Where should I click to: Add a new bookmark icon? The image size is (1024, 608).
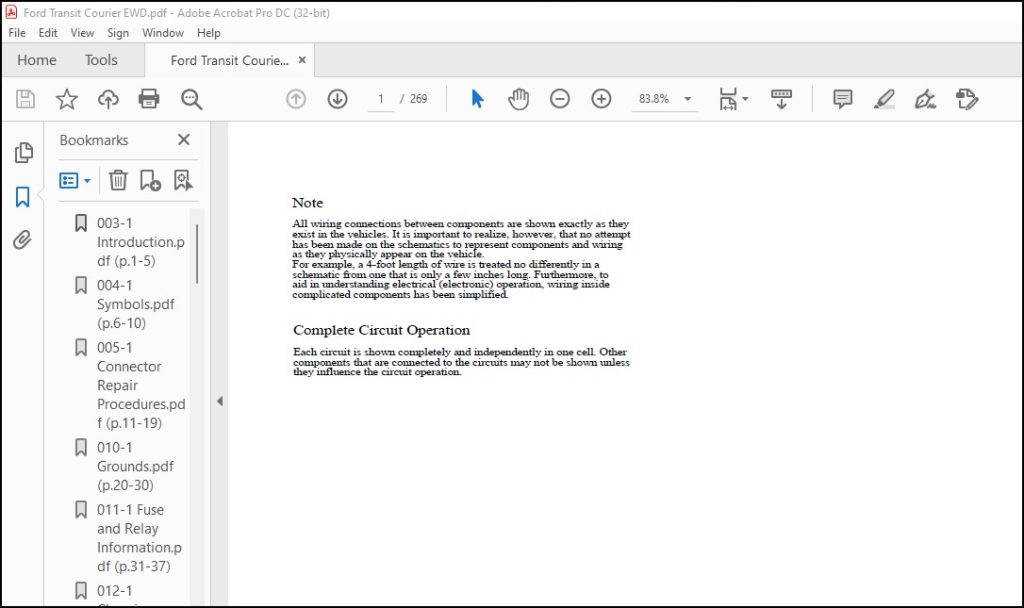point(150,180)
